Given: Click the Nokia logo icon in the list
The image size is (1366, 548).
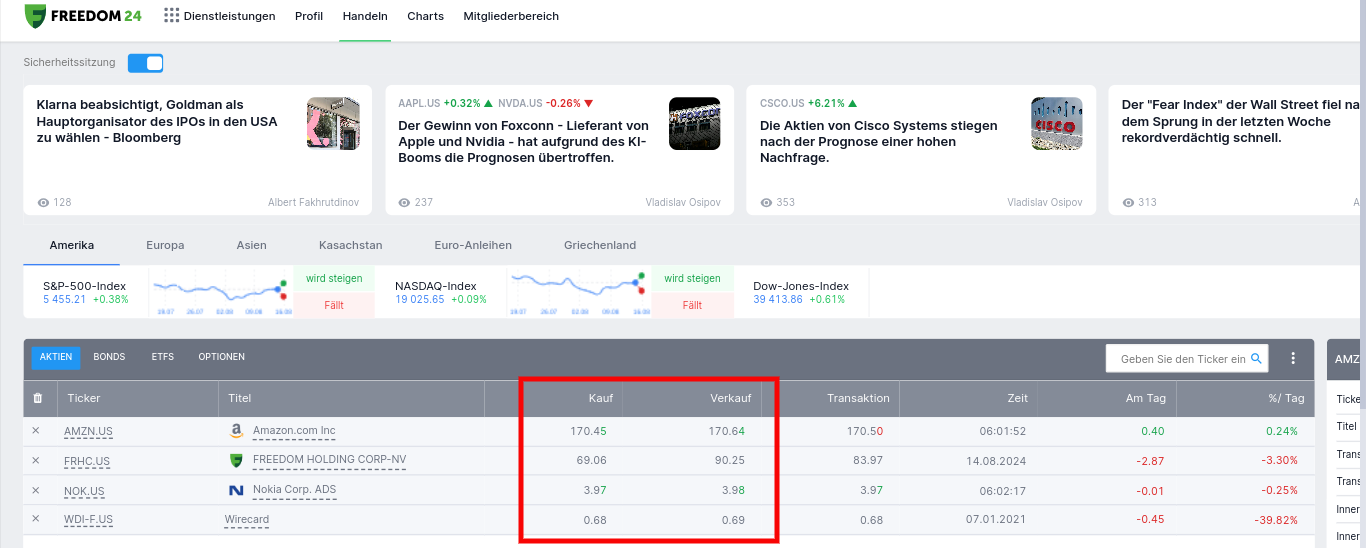Looking at the screenshot, I should [x=236, y=490].
